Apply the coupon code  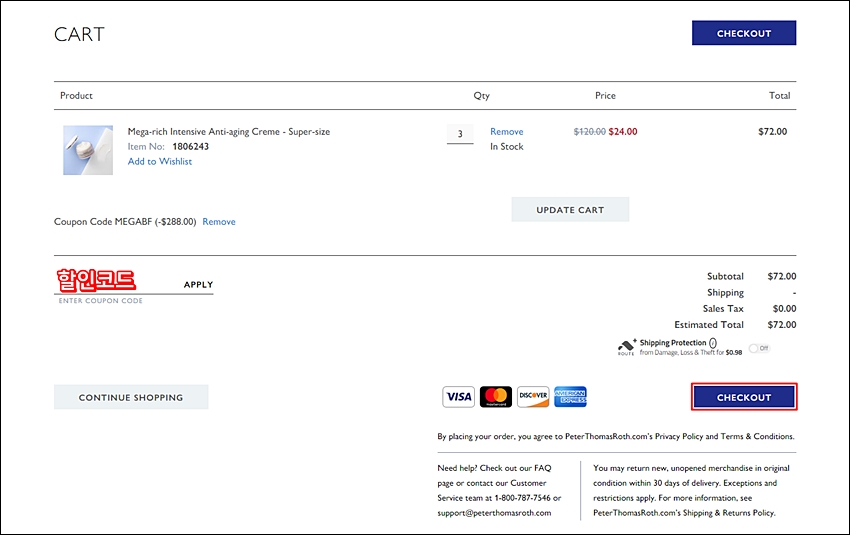tap(198, 285)
